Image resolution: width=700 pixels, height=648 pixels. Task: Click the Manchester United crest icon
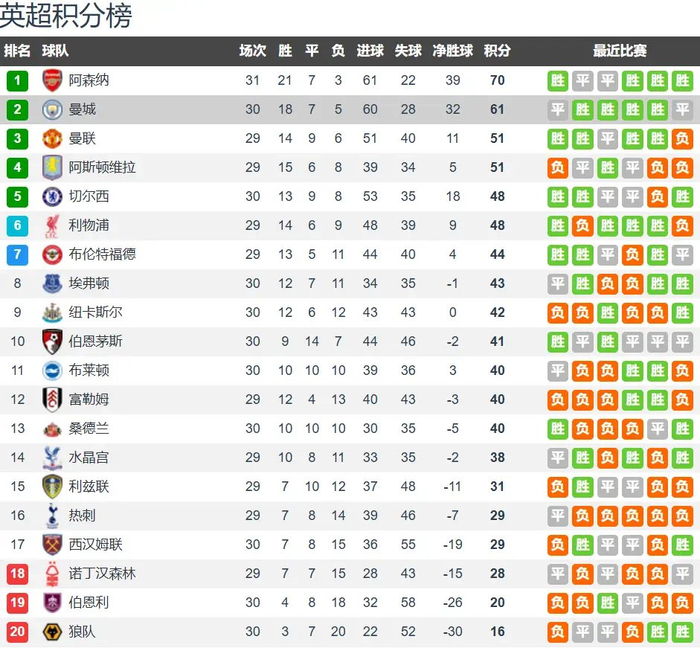52,139
